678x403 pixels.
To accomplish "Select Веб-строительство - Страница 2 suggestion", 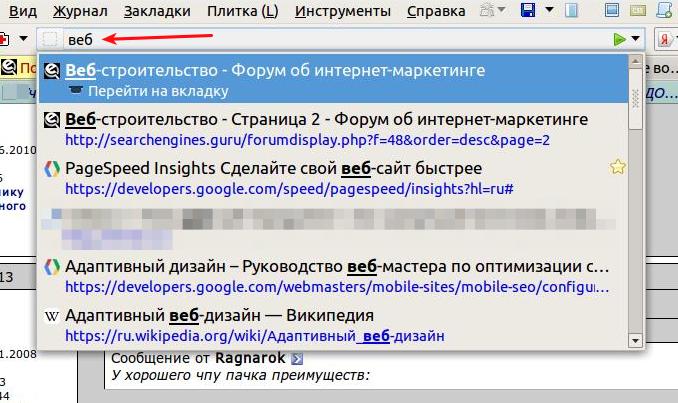I will click(x=326, y=119).
